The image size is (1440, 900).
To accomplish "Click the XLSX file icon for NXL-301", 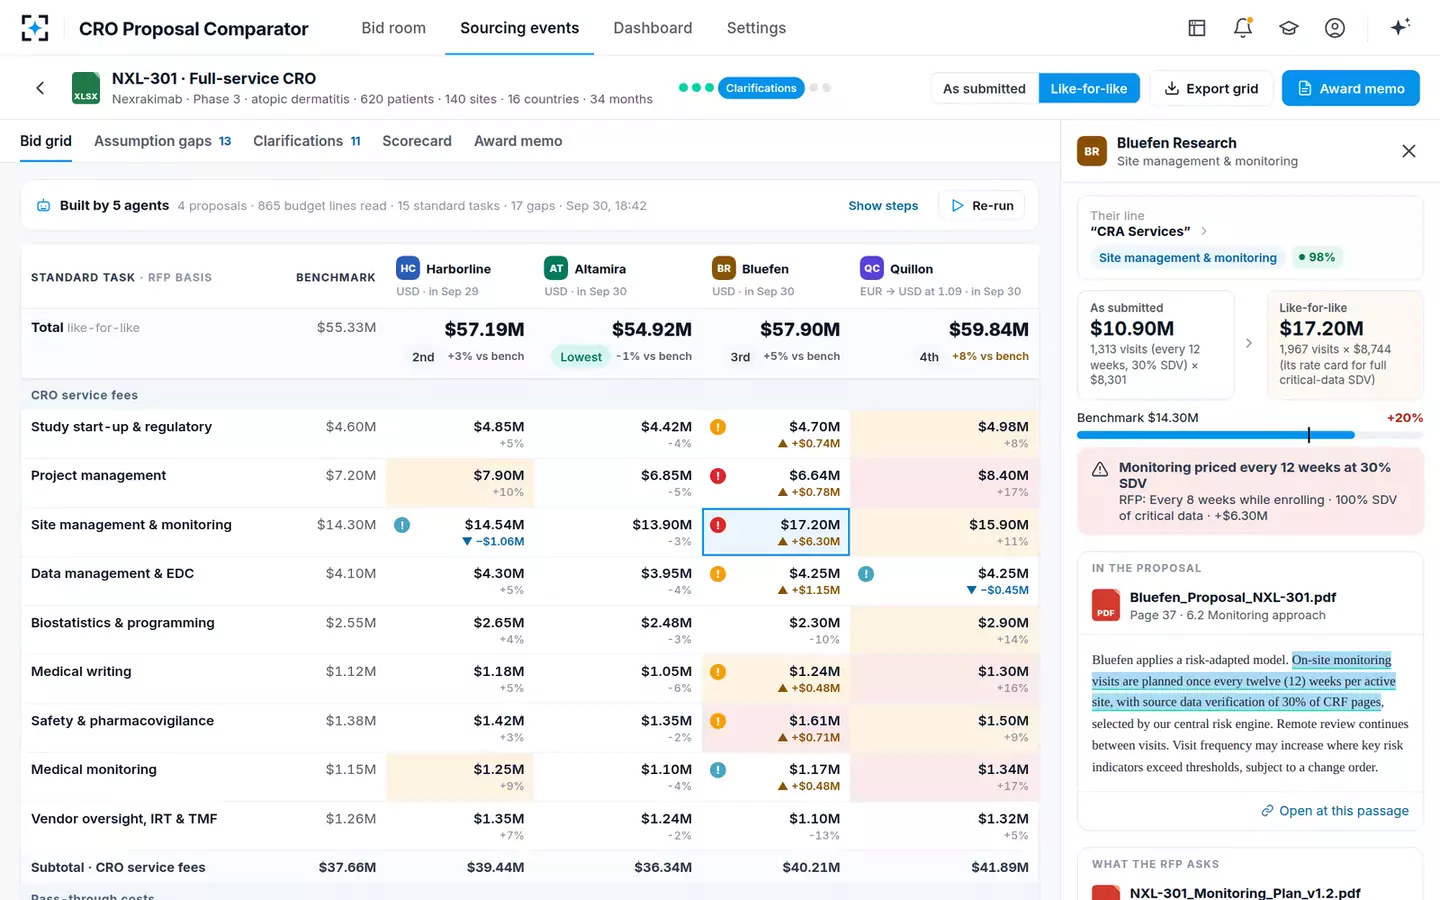I will [x=86, y=88].
